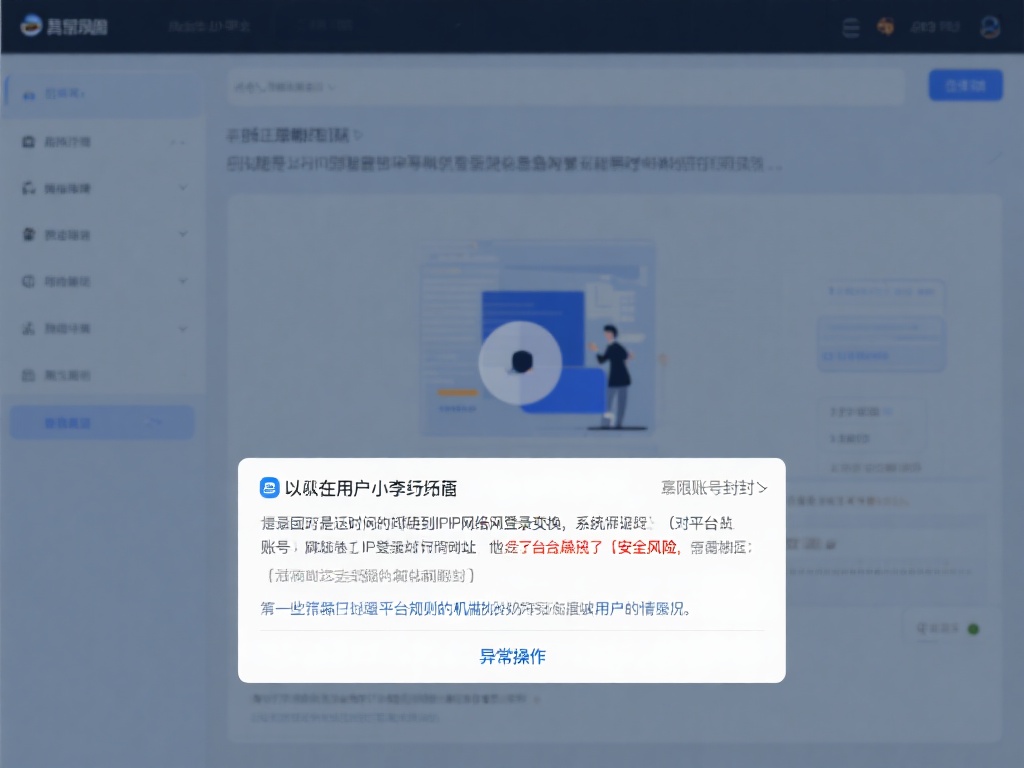Select the share-node icon in the sidebar
1024x768 pixels.
pyautogui.click(x=30, y=328)
